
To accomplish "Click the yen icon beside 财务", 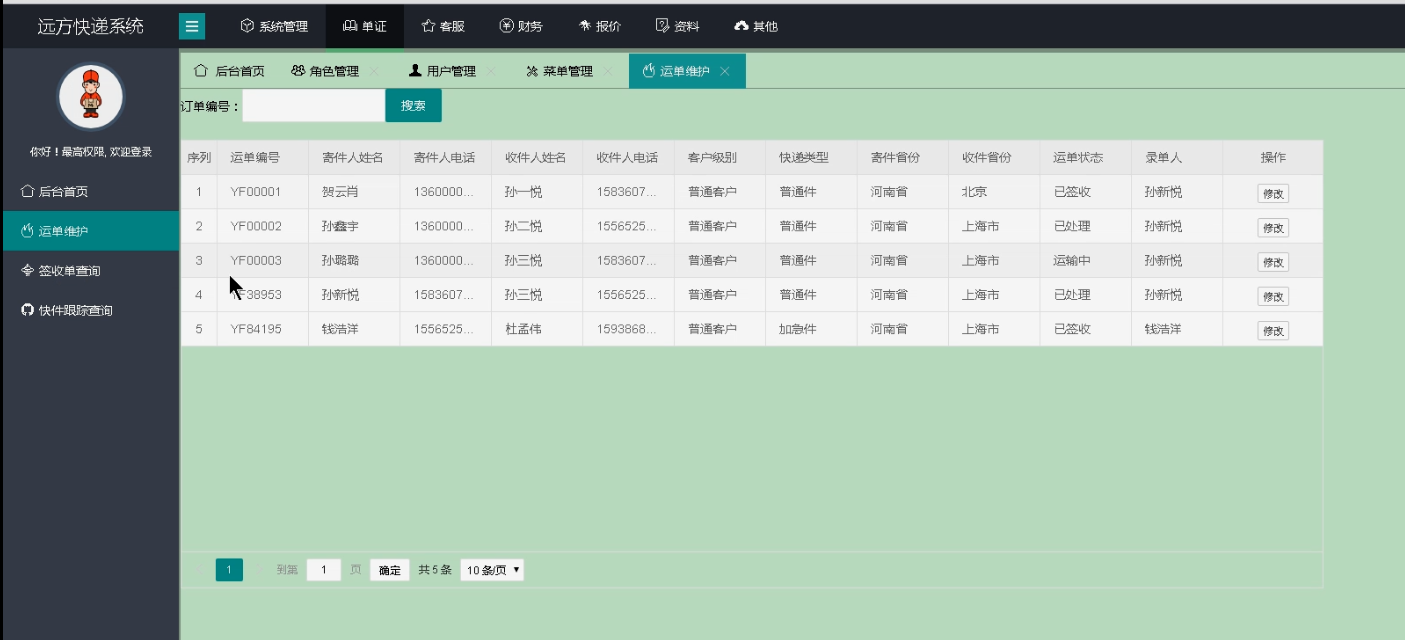I will click(506, 26).
